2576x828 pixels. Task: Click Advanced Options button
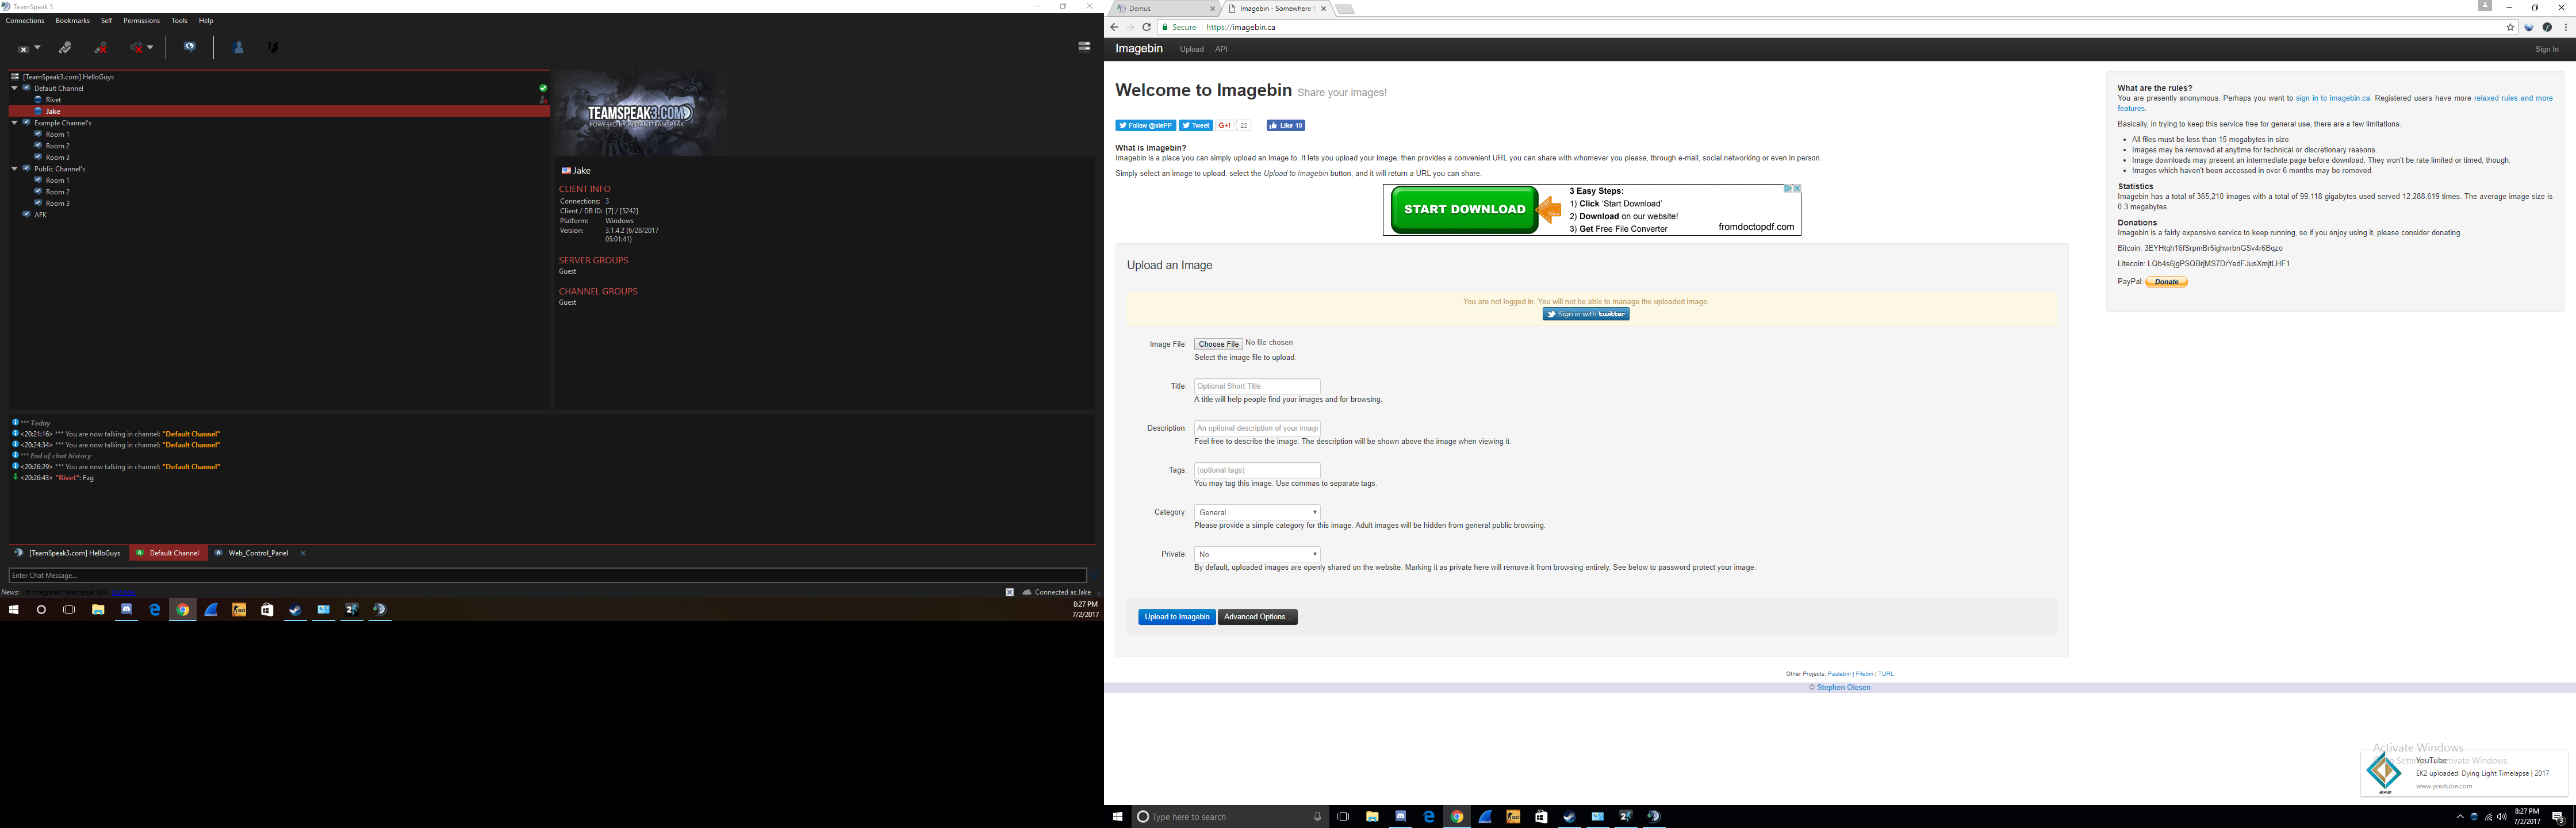point(1257,617)
